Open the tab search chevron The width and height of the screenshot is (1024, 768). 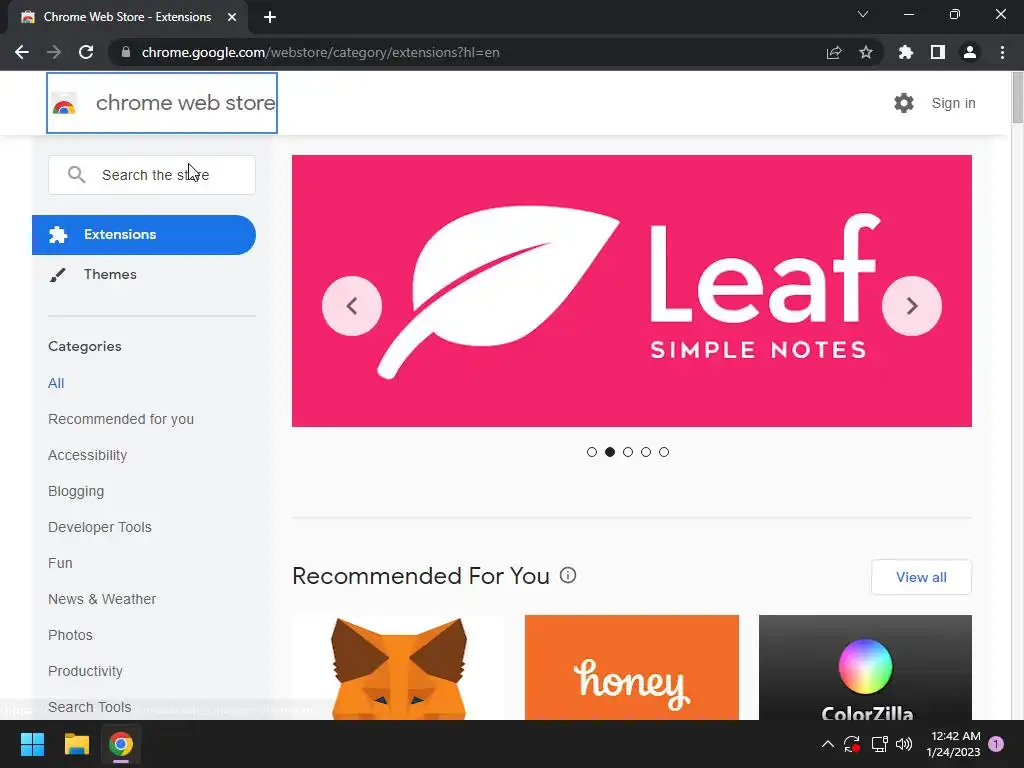[x=863, y=14]
